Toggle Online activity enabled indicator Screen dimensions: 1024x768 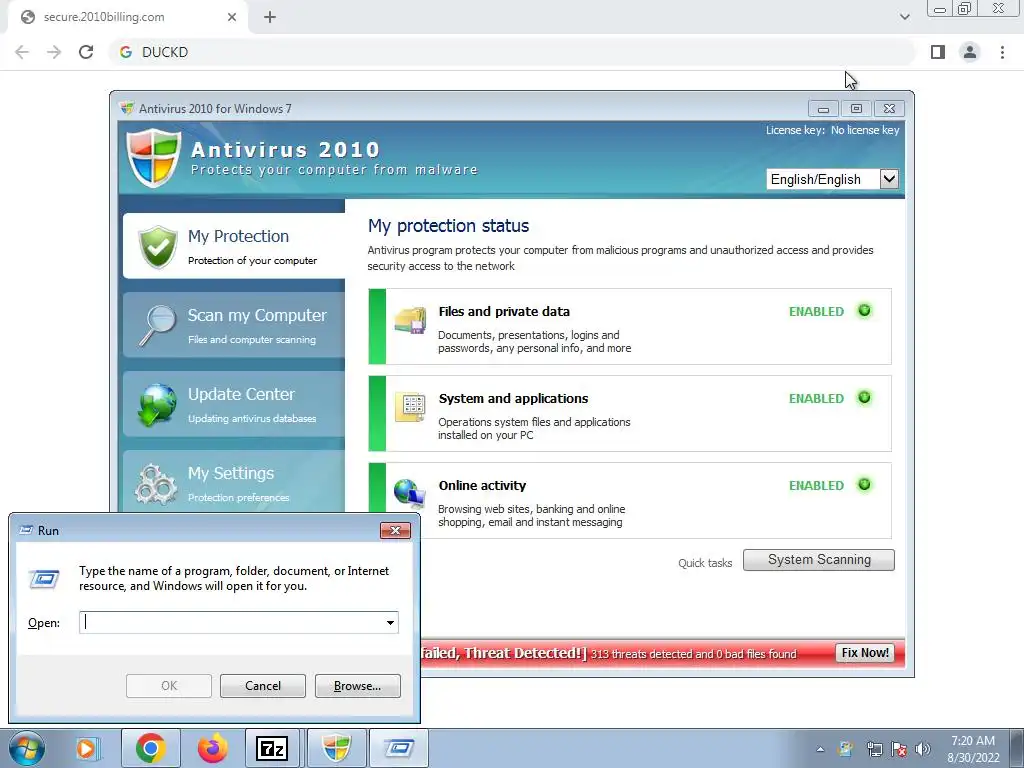(864, 485)
